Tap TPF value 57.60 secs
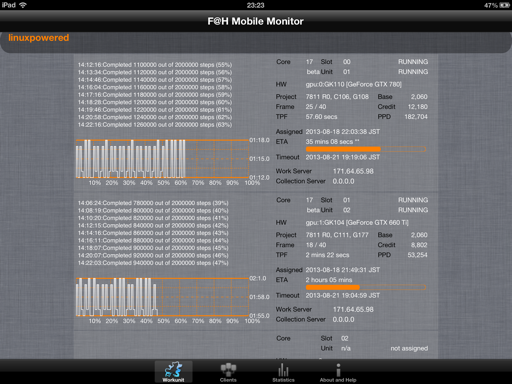The height and width of the screenshot is (384, 512). pos(321,117)
